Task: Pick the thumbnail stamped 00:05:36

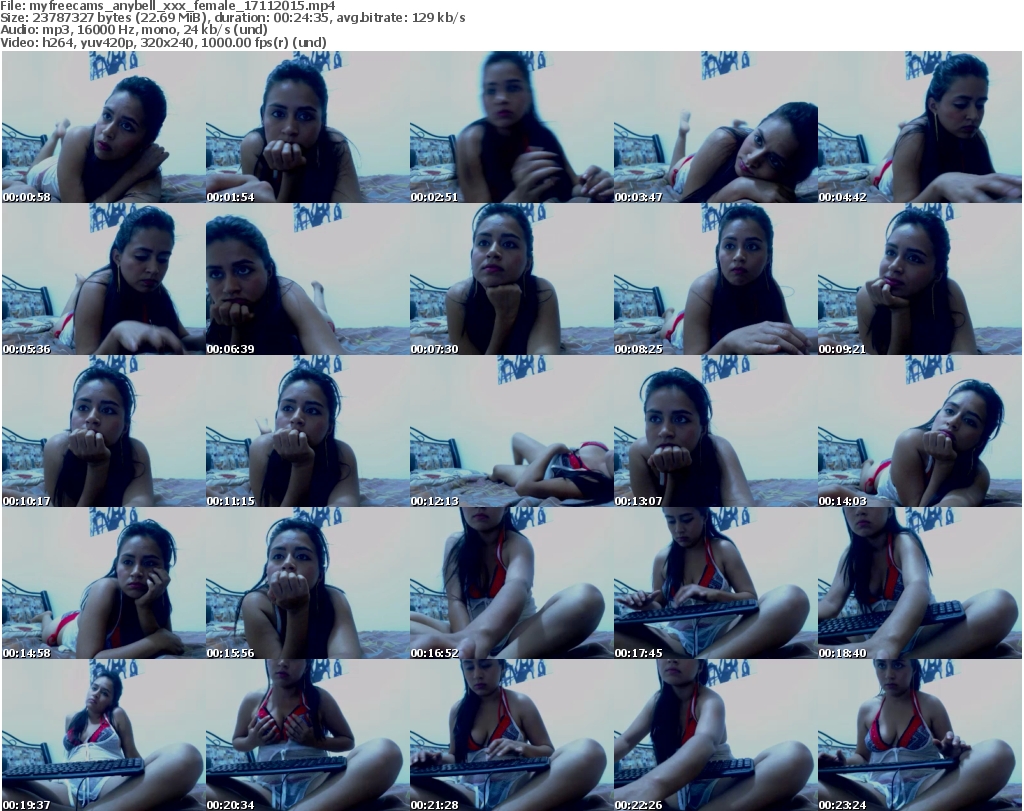Action: pyautogui.click(x=103, y=279)
